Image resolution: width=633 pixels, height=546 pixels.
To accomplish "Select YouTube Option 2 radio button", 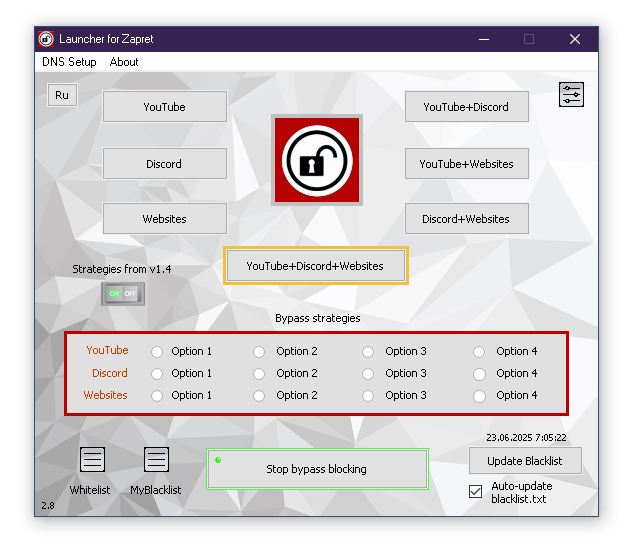I will pyautogui.click(x=259, y=352).
